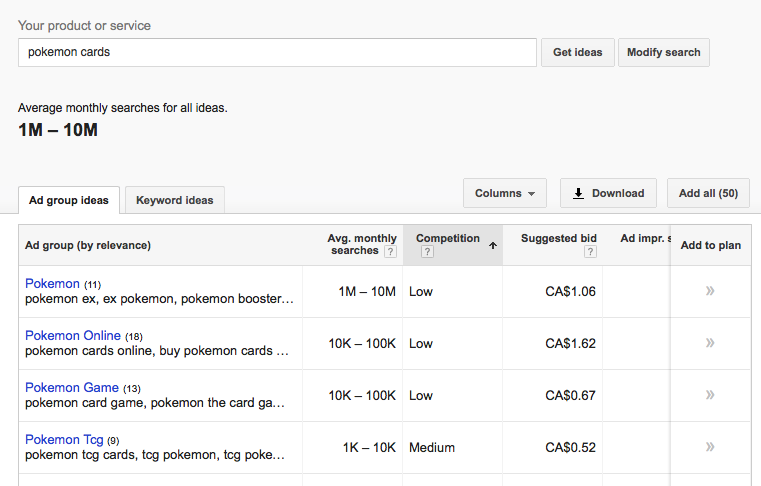The image size is (761, 486).
Task: Switch to Keyword ideas tab
Action: [x=175, y=200]
